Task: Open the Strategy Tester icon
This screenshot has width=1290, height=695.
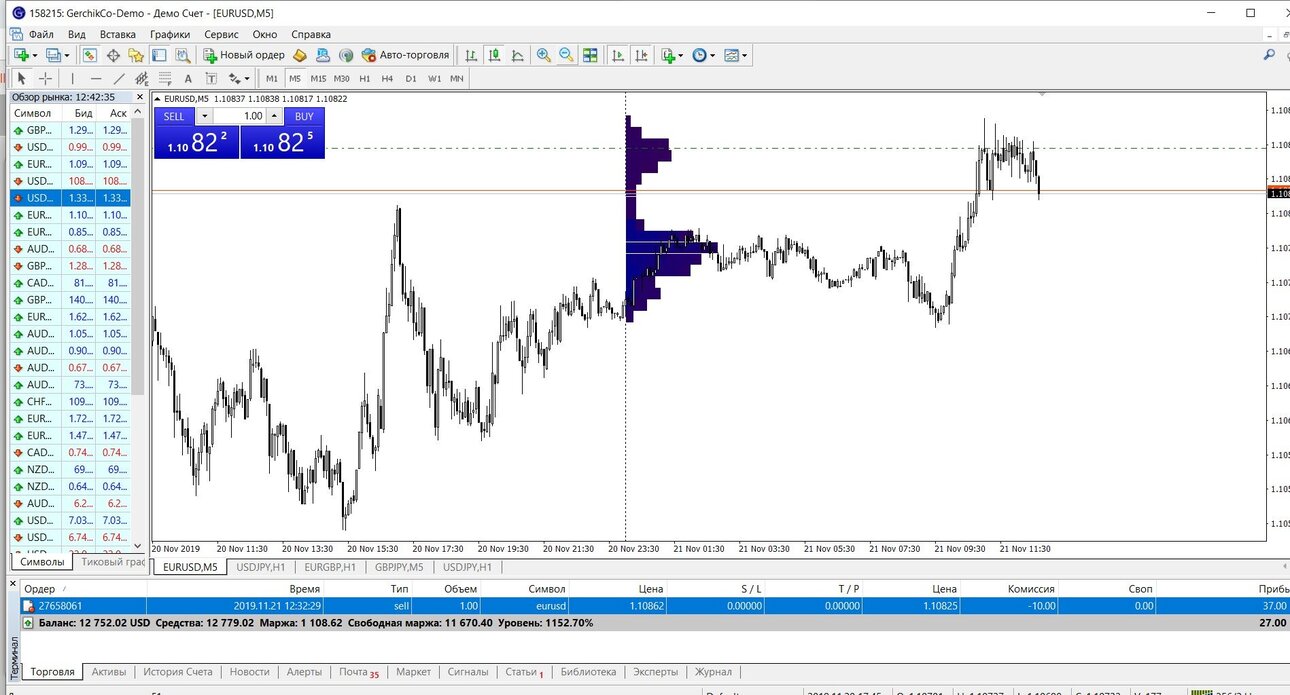Action: click(x=183, y=55)
